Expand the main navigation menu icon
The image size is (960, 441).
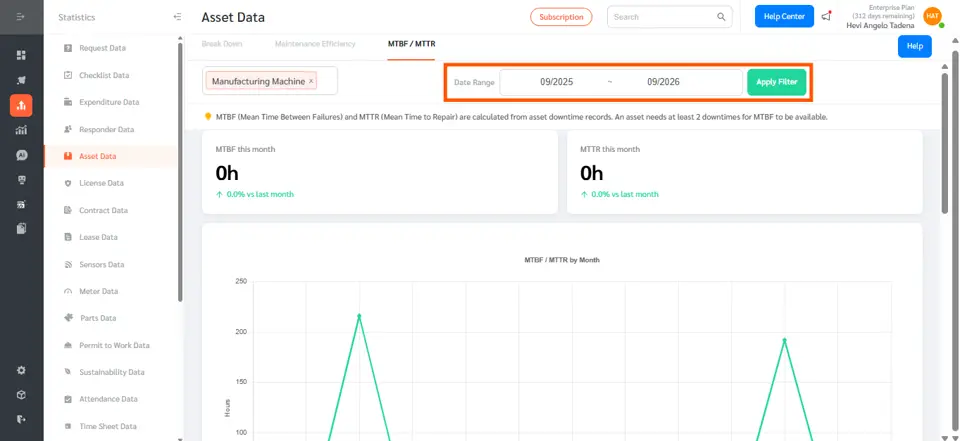21,17
